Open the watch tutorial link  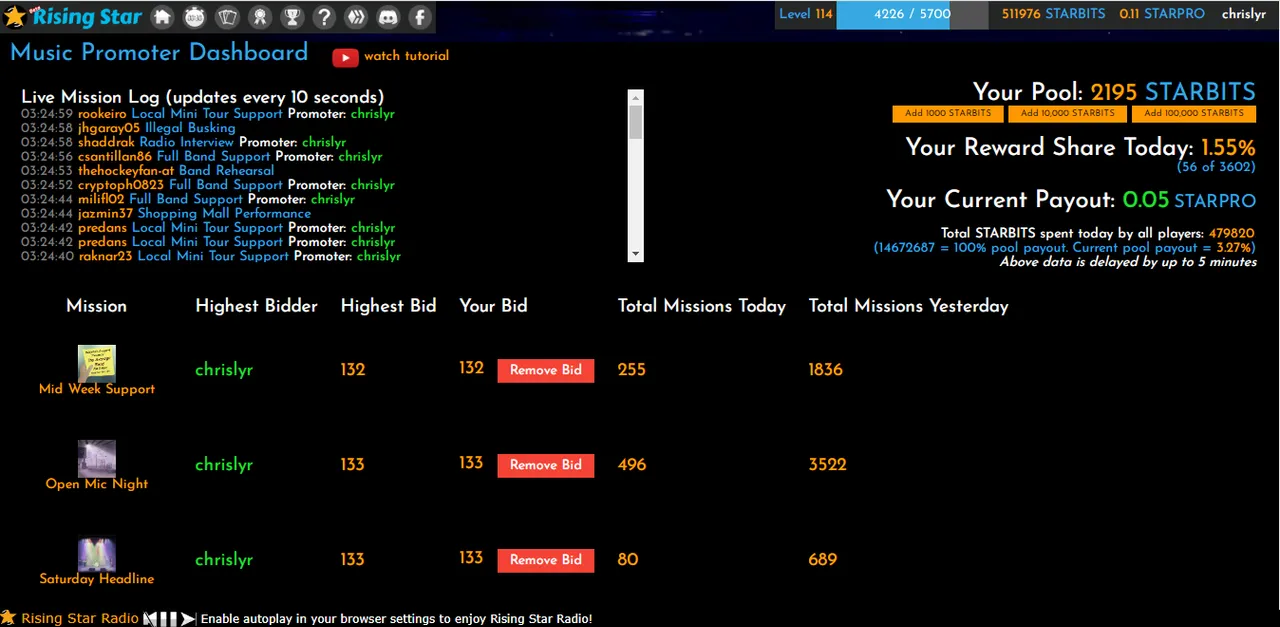click(x=406, y=56)
